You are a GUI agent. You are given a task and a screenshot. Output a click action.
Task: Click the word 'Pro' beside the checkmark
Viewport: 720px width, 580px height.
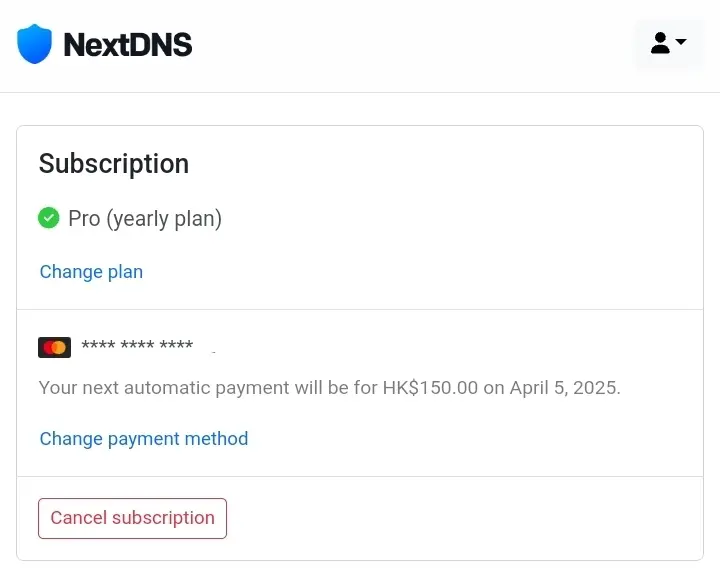84,219
